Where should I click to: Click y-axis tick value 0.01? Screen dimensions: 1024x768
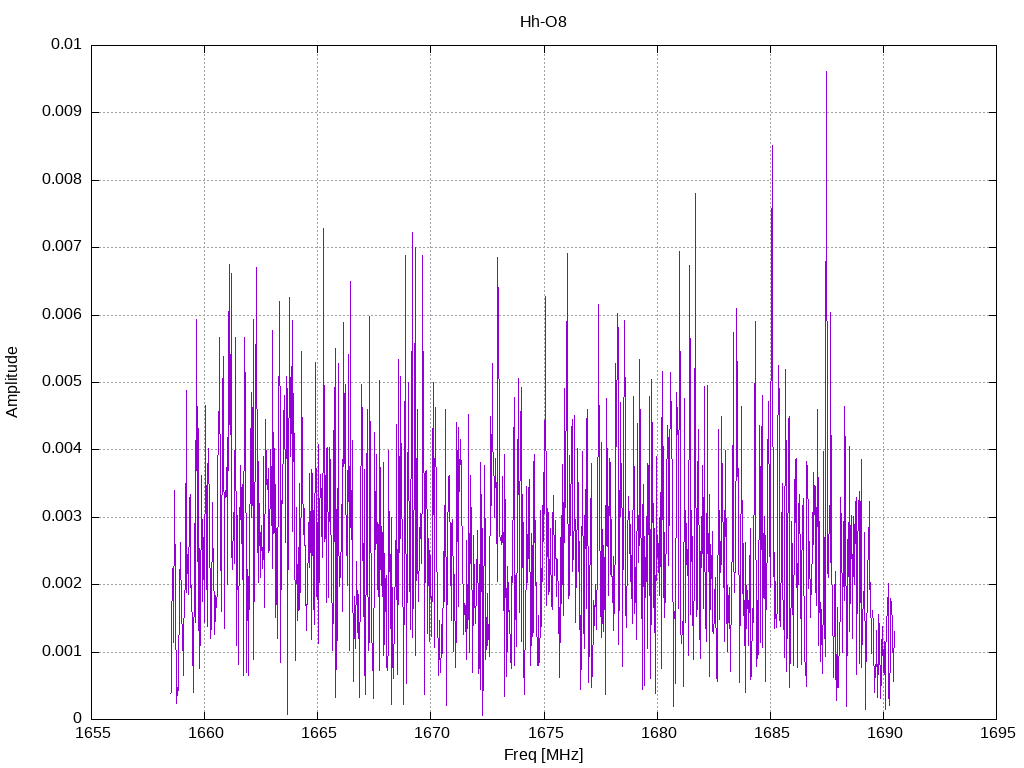pos(66,44)
